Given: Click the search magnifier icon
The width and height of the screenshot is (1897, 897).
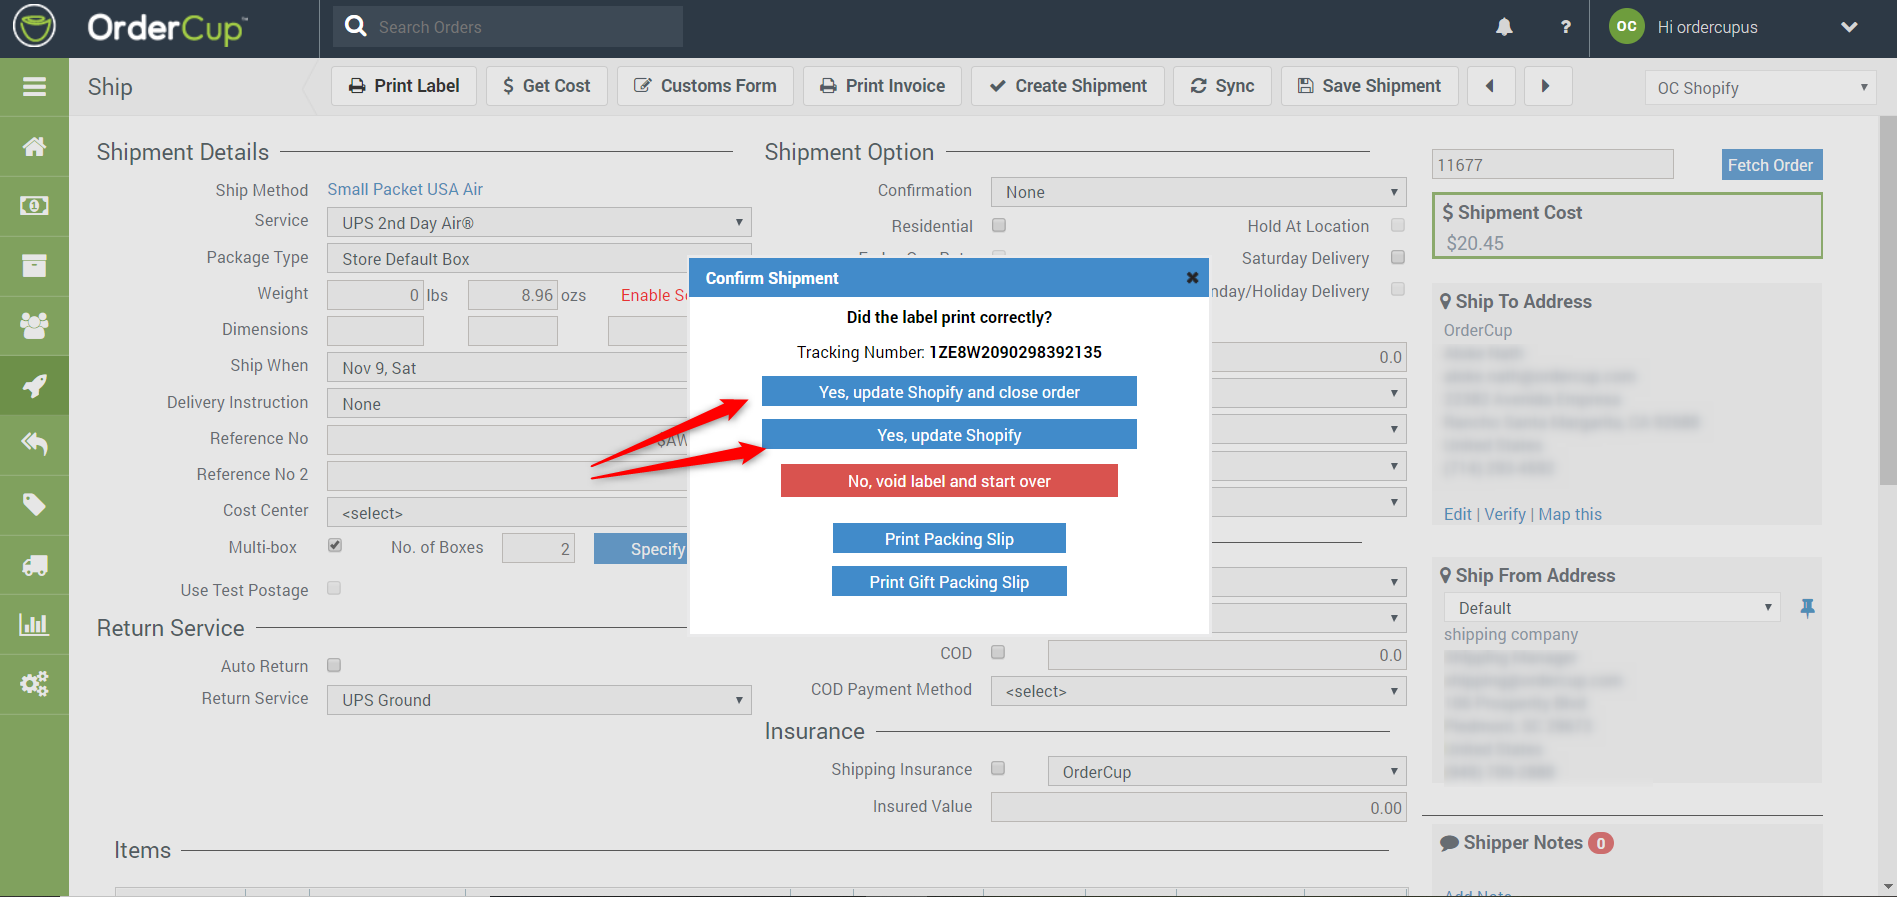Looking at the screenshot, I should click(356, 26).
